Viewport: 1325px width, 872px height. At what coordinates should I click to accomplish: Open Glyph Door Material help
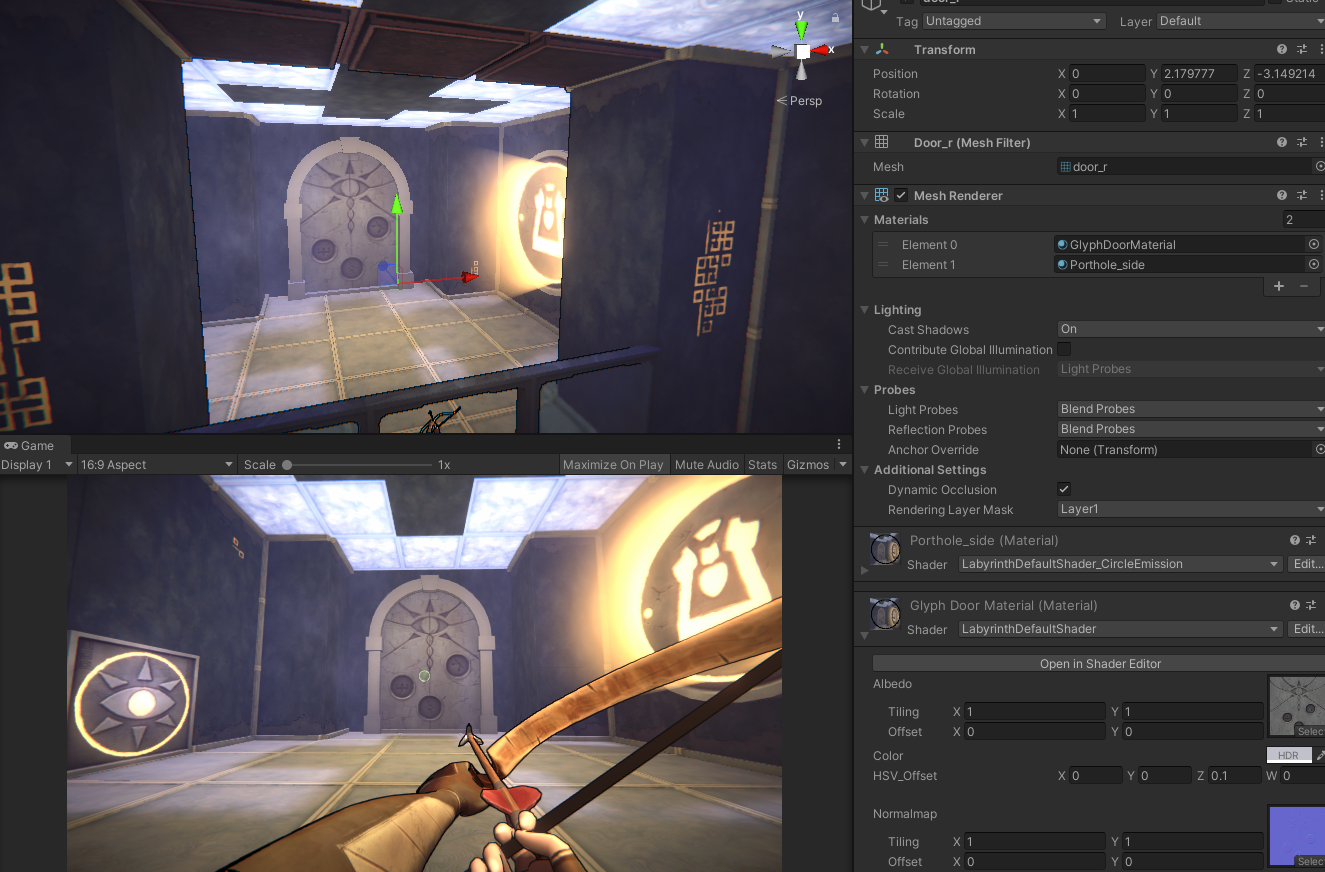pyautogui.click(x=1294, y=605)
